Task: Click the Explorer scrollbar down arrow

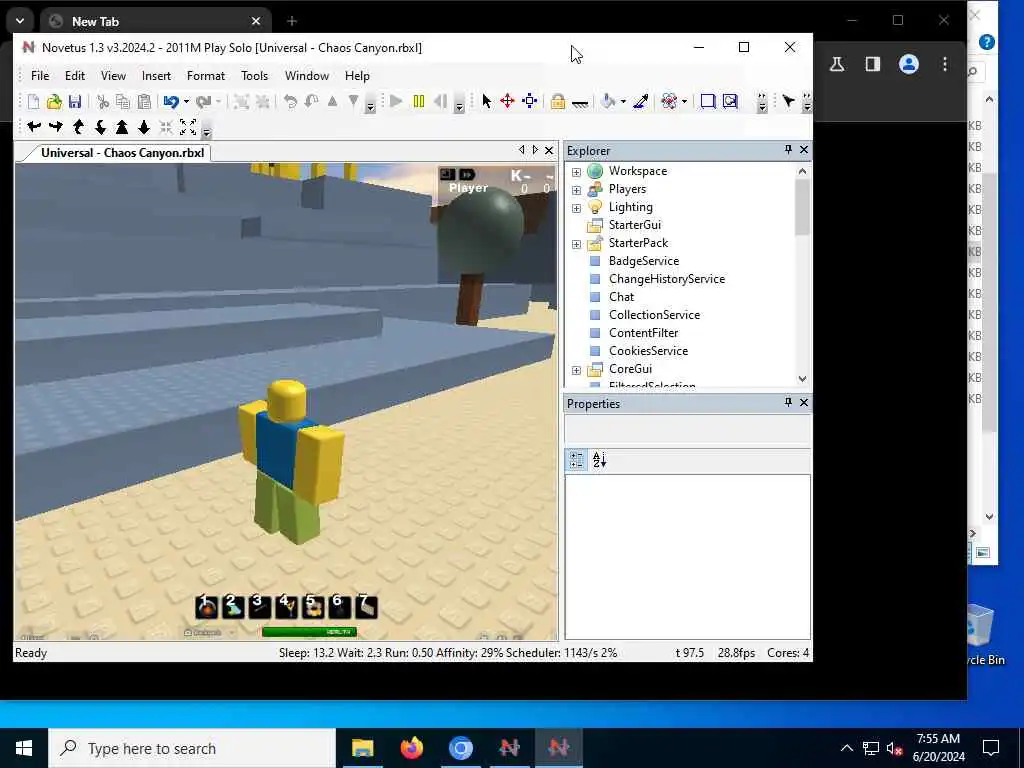Action: coord(802,379)
